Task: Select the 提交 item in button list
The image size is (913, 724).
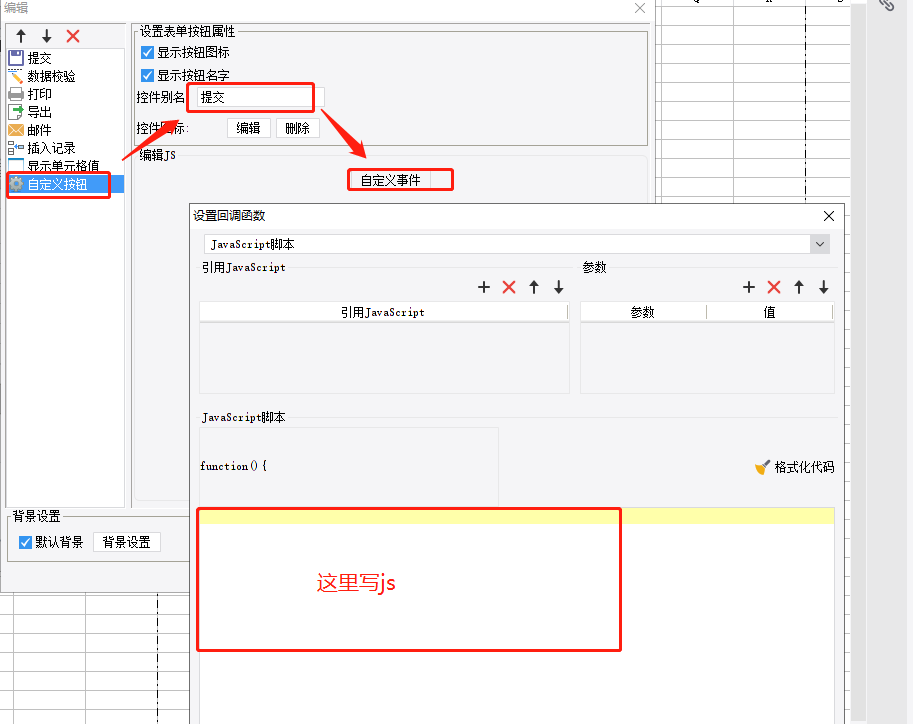Action: 40,58
